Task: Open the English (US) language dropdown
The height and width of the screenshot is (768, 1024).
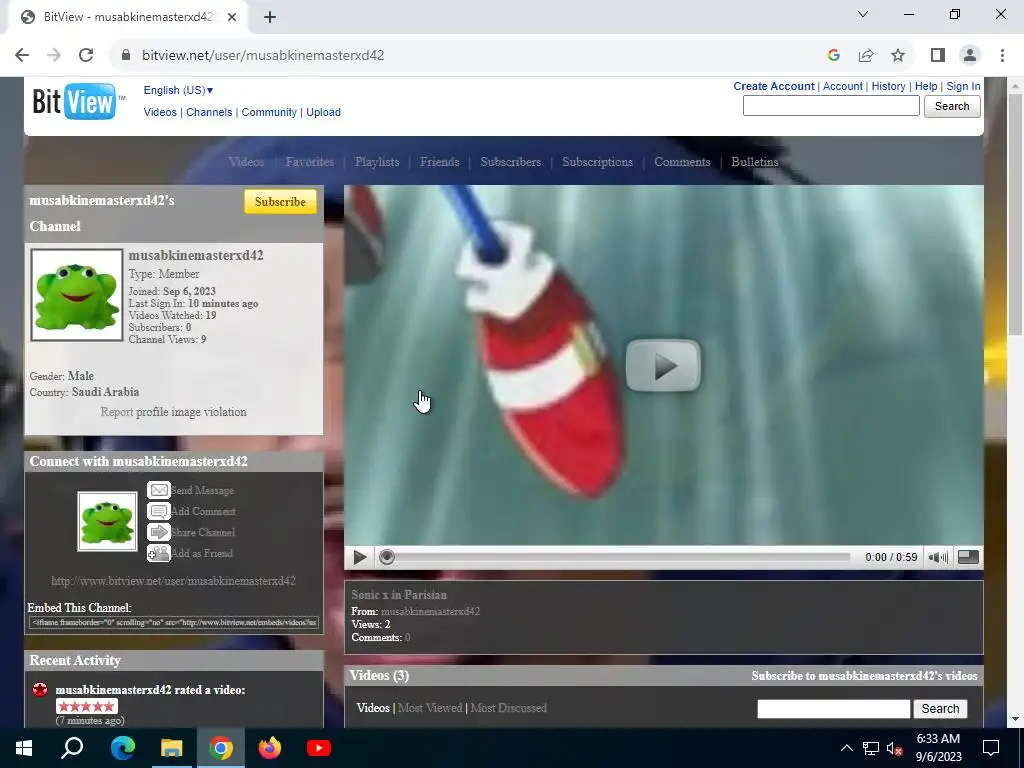Action: tap(178, 90)
